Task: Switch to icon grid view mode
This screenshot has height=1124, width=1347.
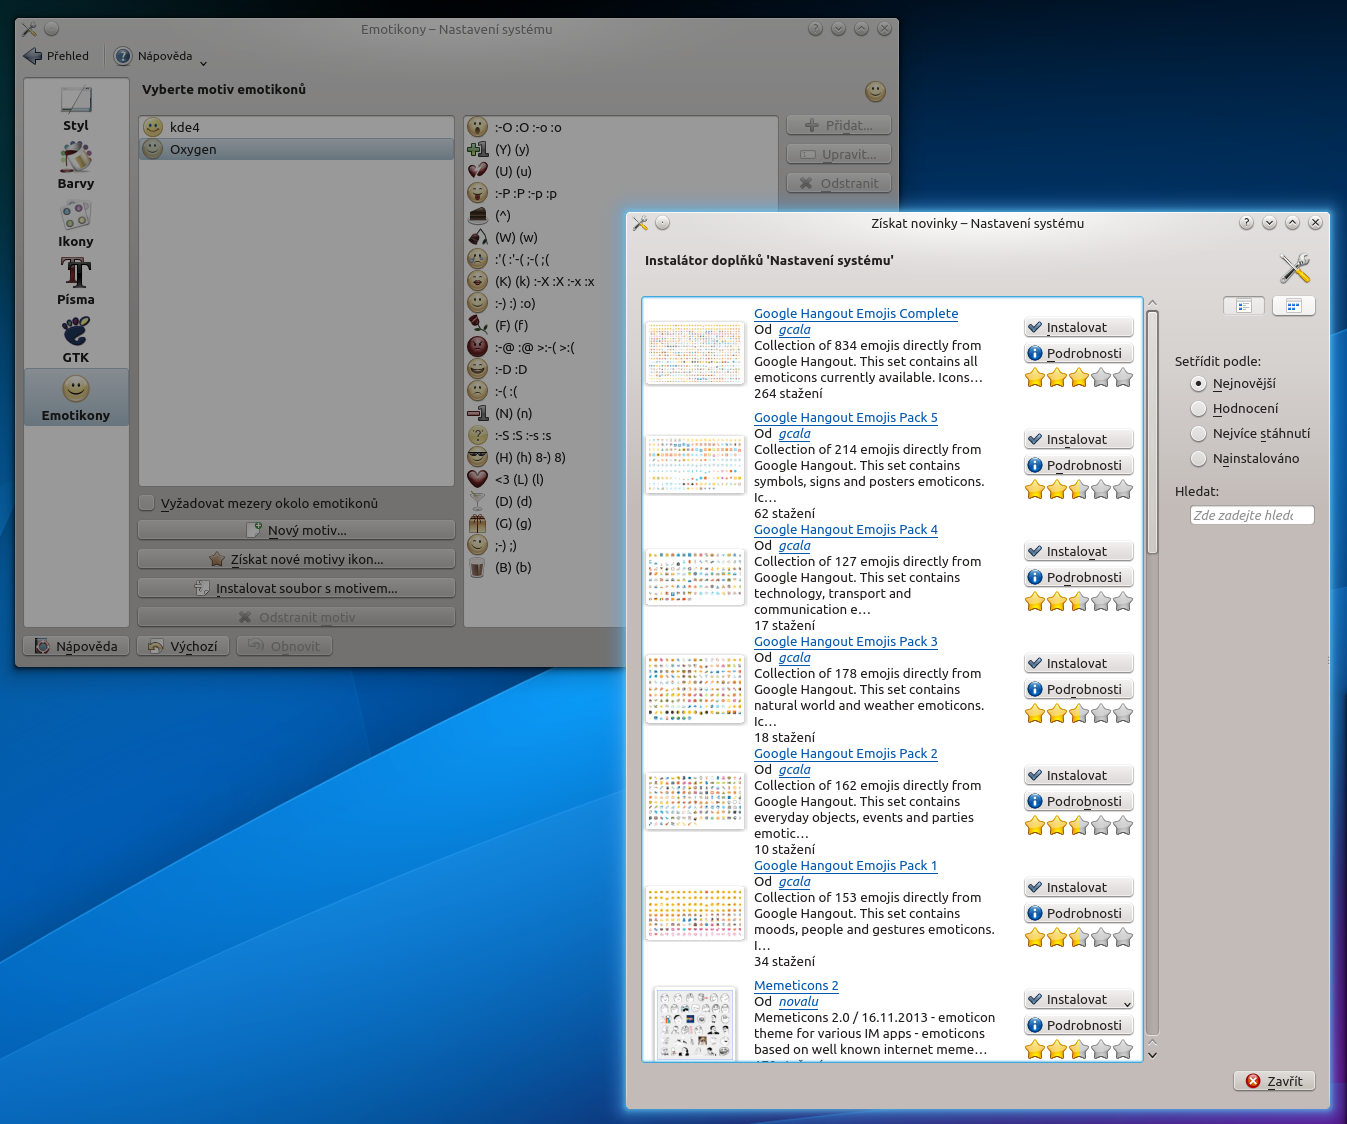Action: click(1293, 306)
